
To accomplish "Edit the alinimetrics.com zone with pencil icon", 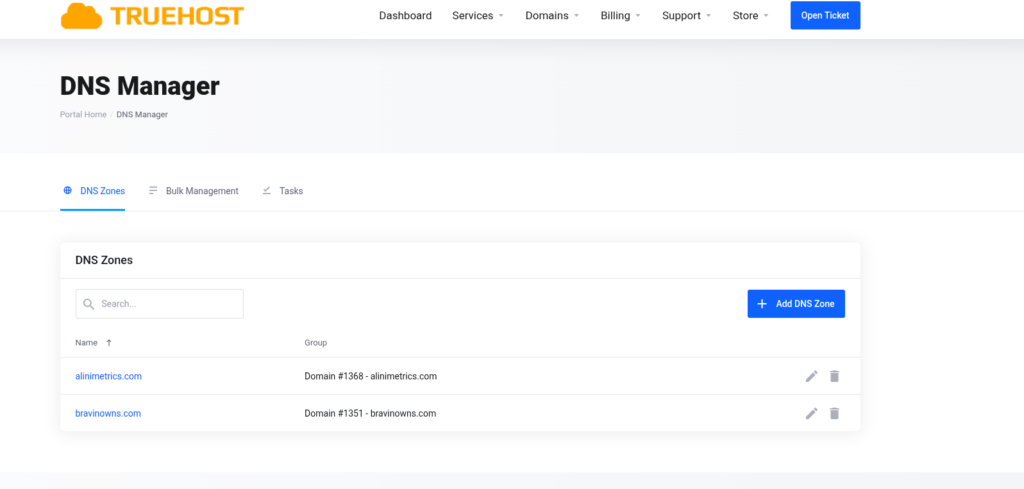I will coord(811,376).
